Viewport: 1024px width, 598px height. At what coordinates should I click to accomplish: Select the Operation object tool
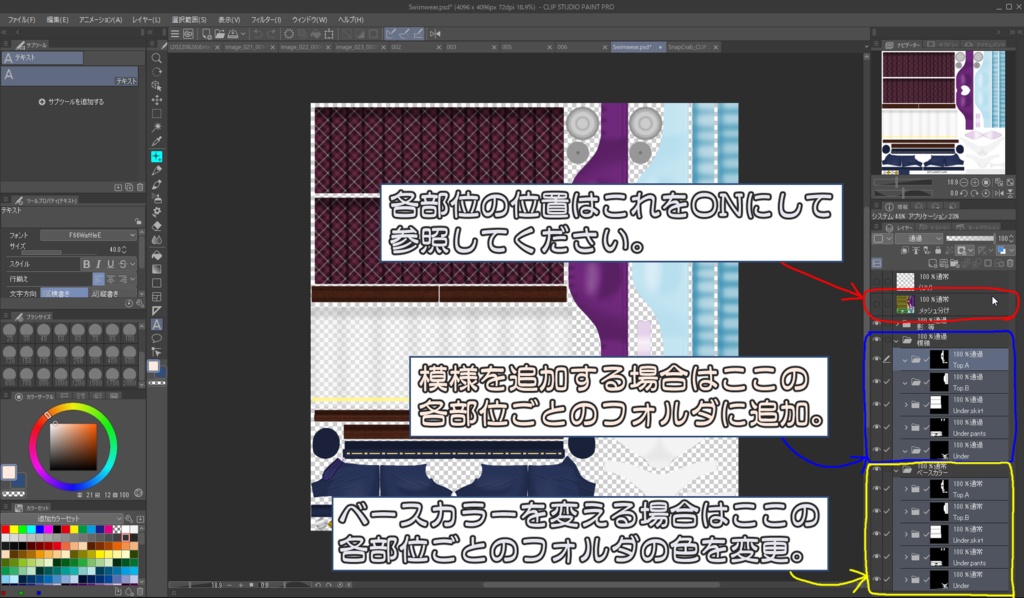pyautogui.click(x=157, y=86)
